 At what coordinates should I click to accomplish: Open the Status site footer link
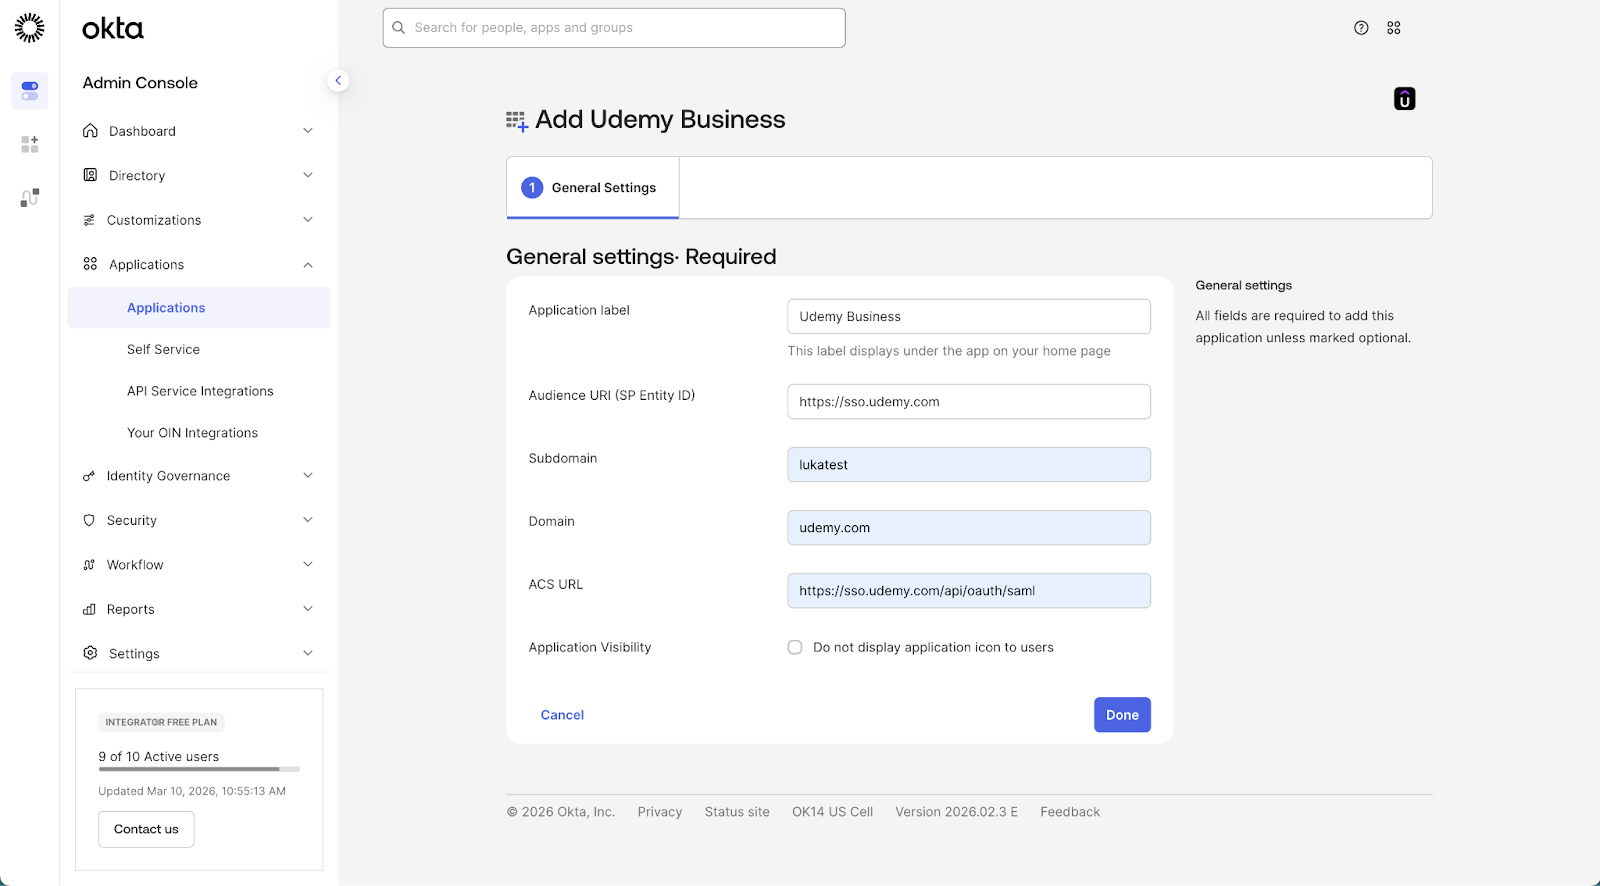coord(737,812)
